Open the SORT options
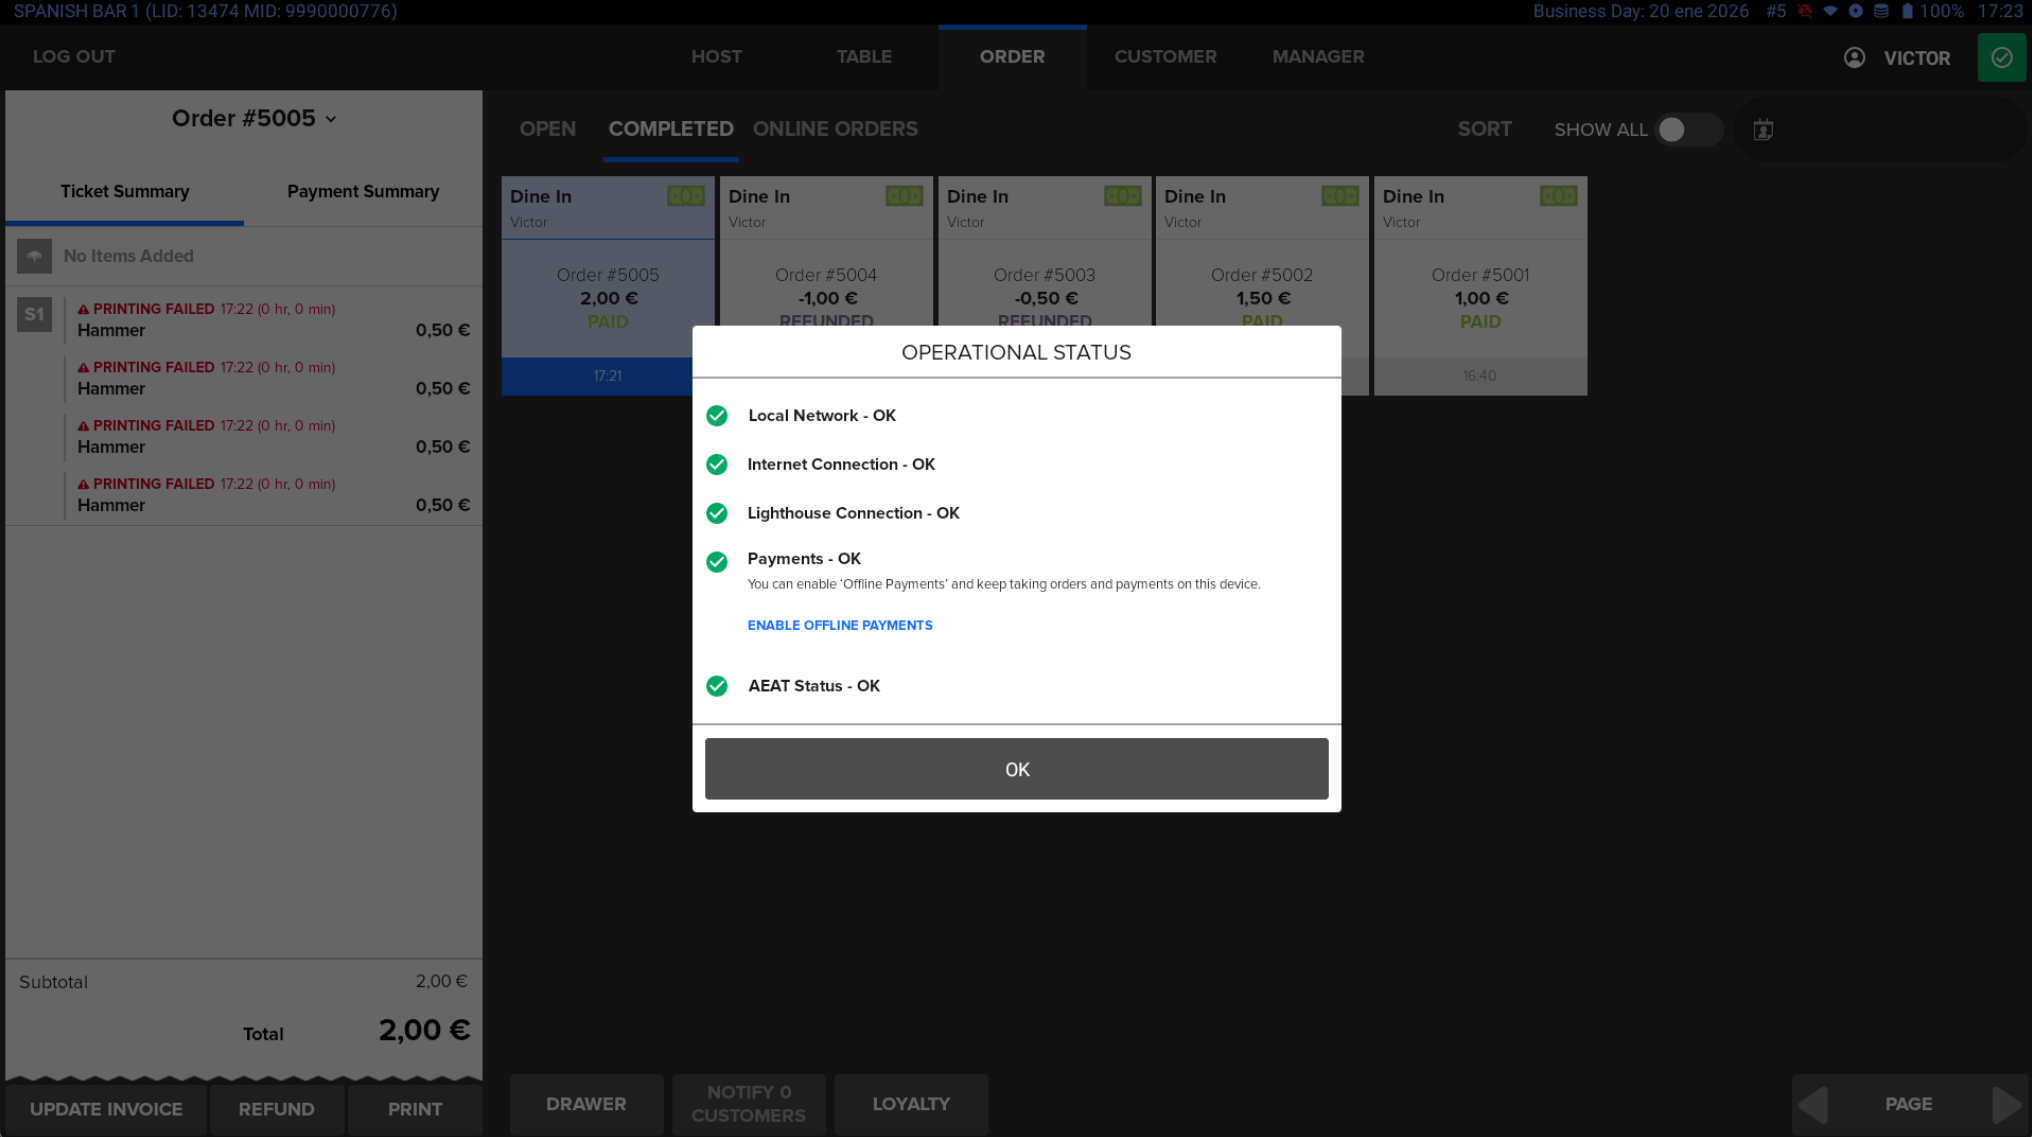2032x1137 pixels. pos(1484,129)
